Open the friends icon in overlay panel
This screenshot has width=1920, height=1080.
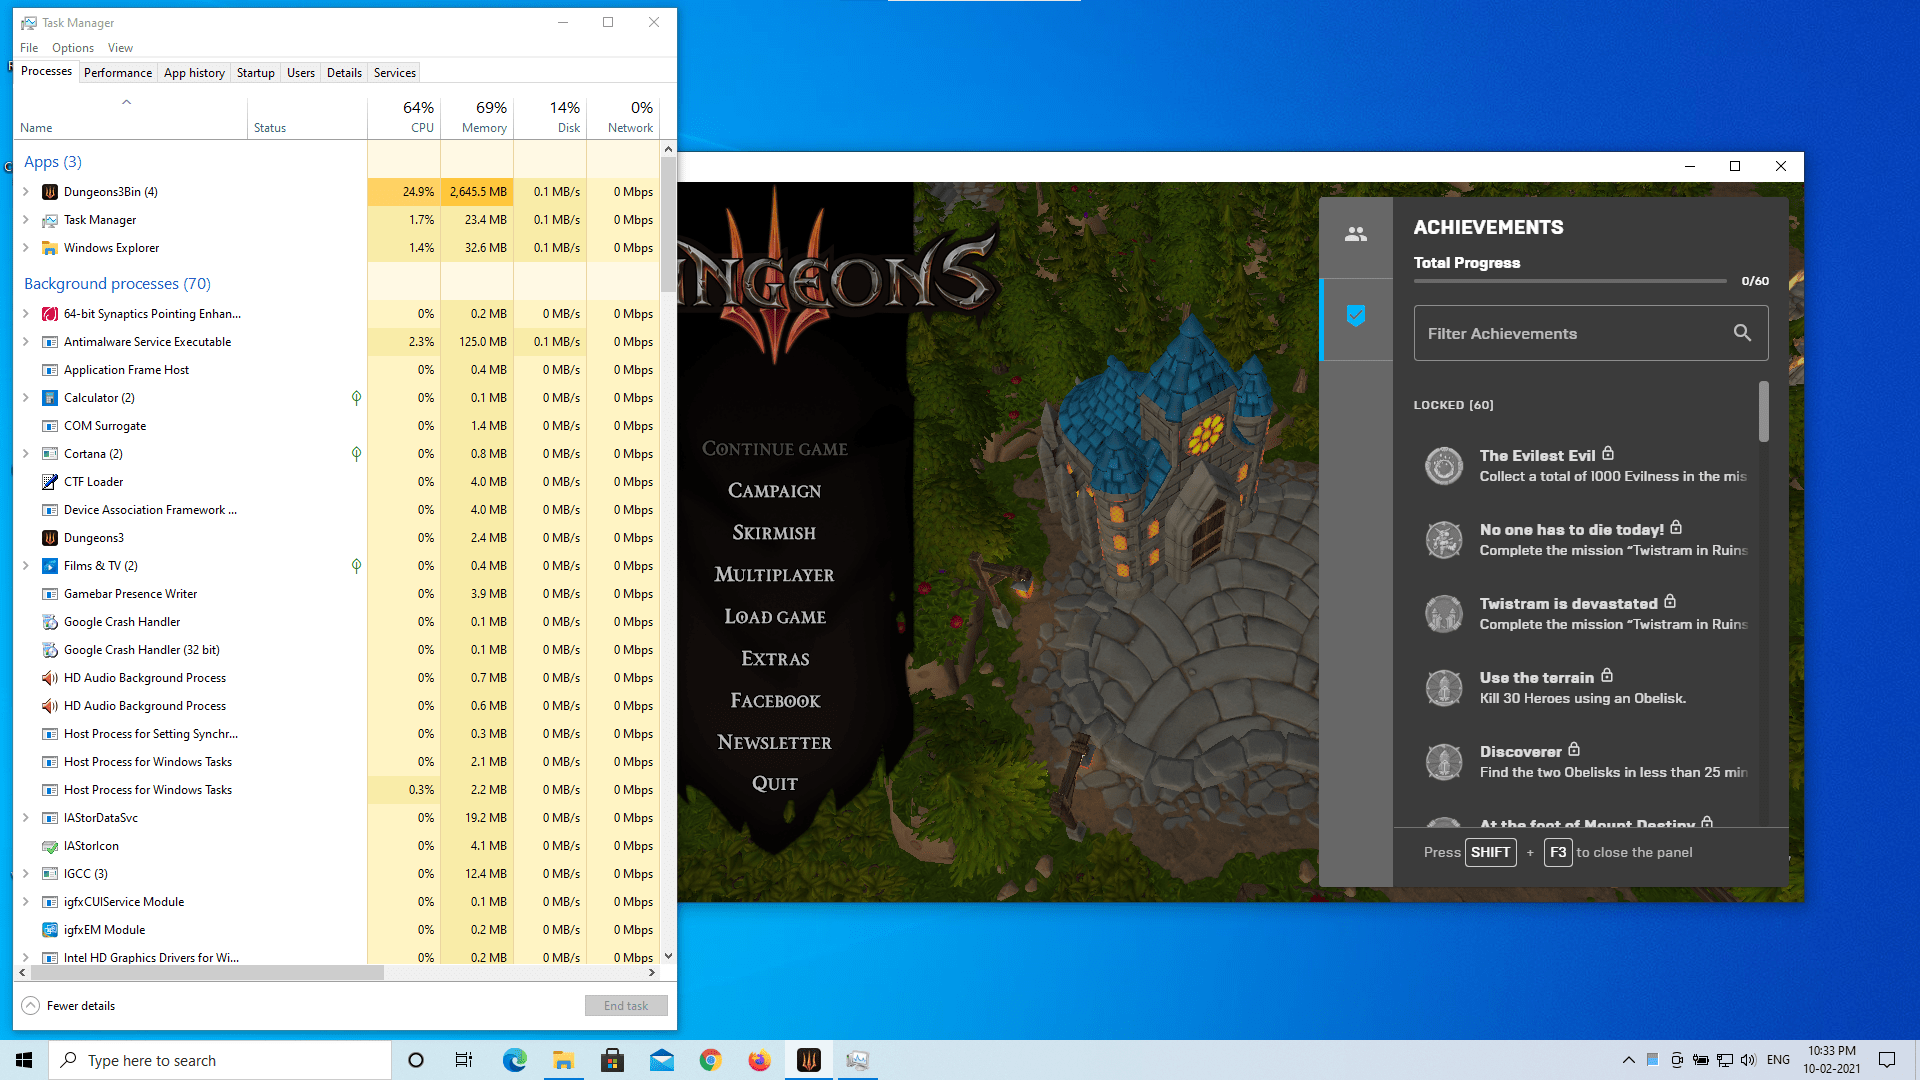tap(1356, 234)
